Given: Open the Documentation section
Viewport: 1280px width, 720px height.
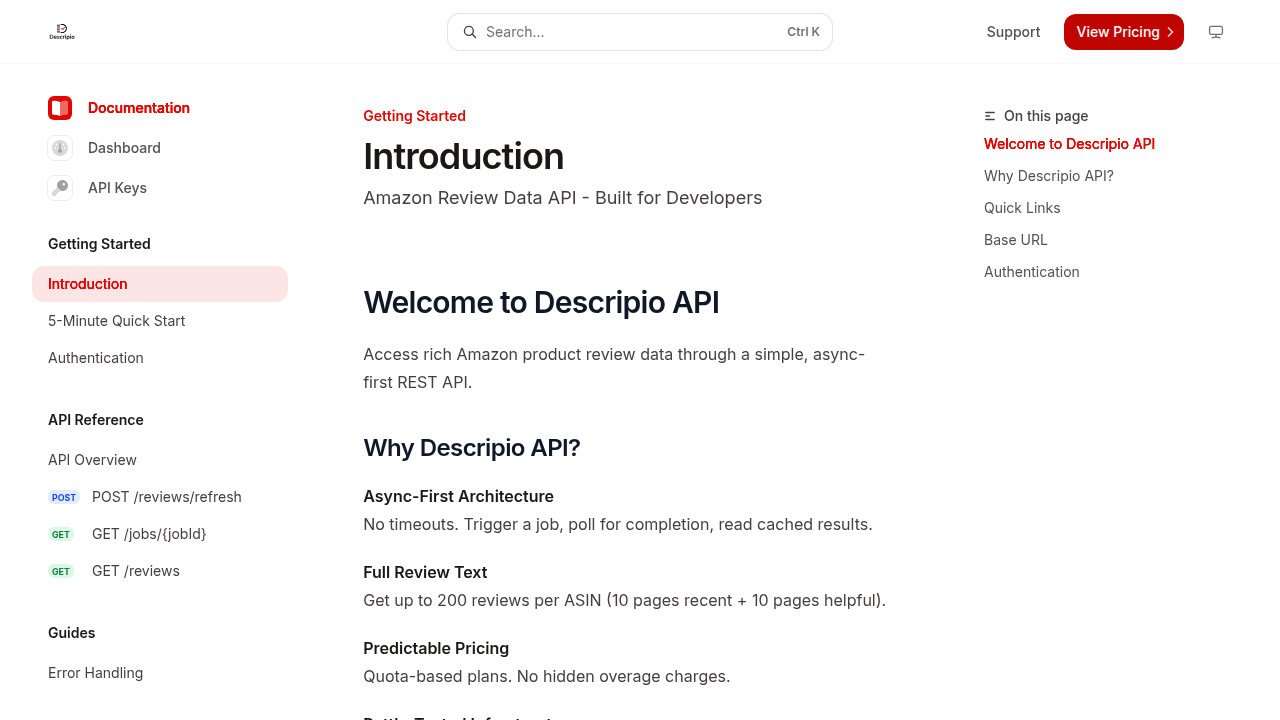Looking at the screenshot, I should [139, 108].
